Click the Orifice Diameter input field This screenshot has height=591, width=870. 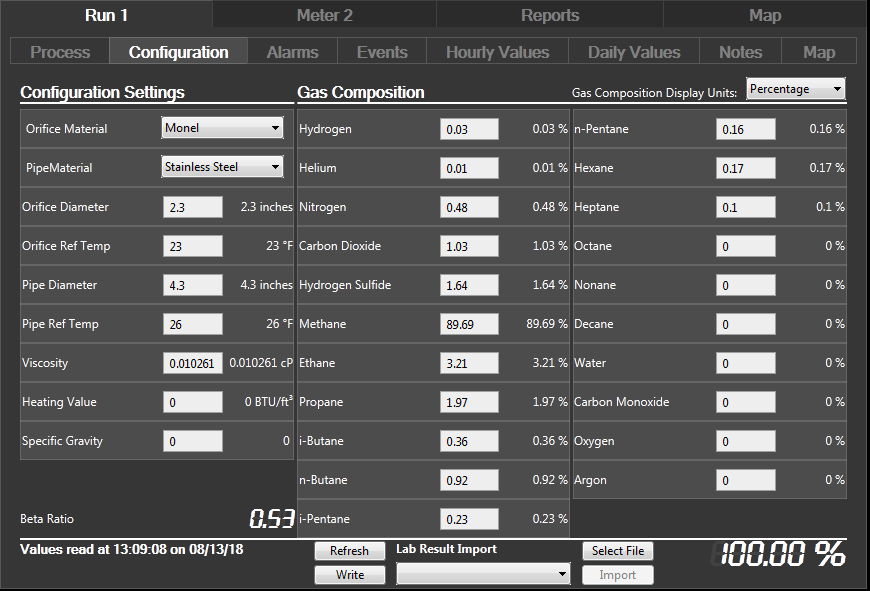point(193,207)
